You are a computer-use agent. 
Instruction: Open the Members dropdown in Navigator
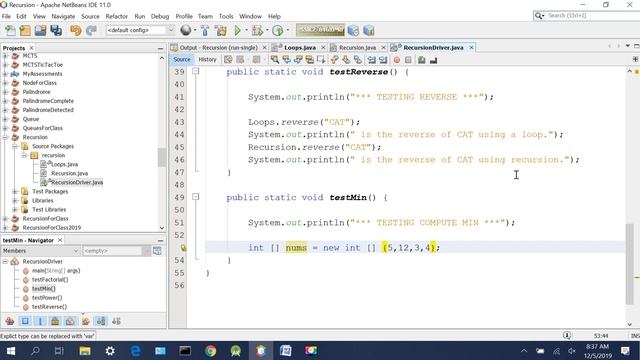click(x=40, y=251)
